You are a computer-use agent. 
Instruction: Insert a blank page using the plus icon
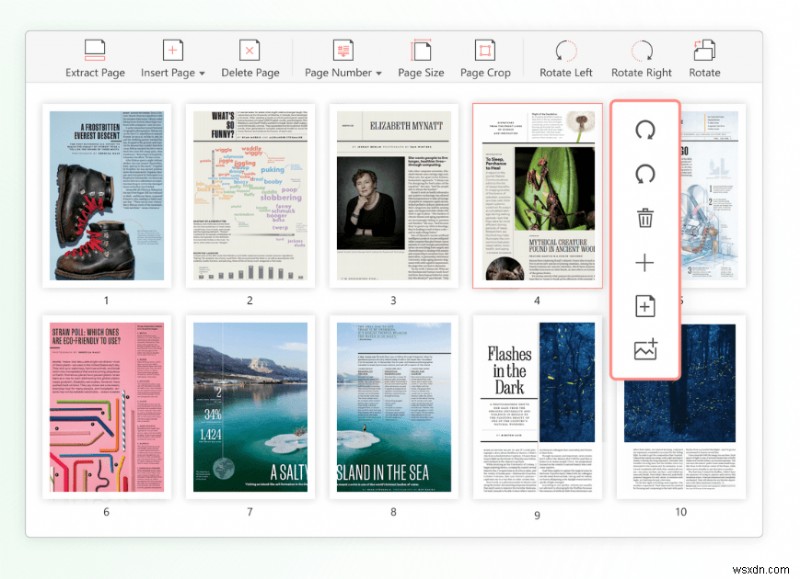[645, 264]
